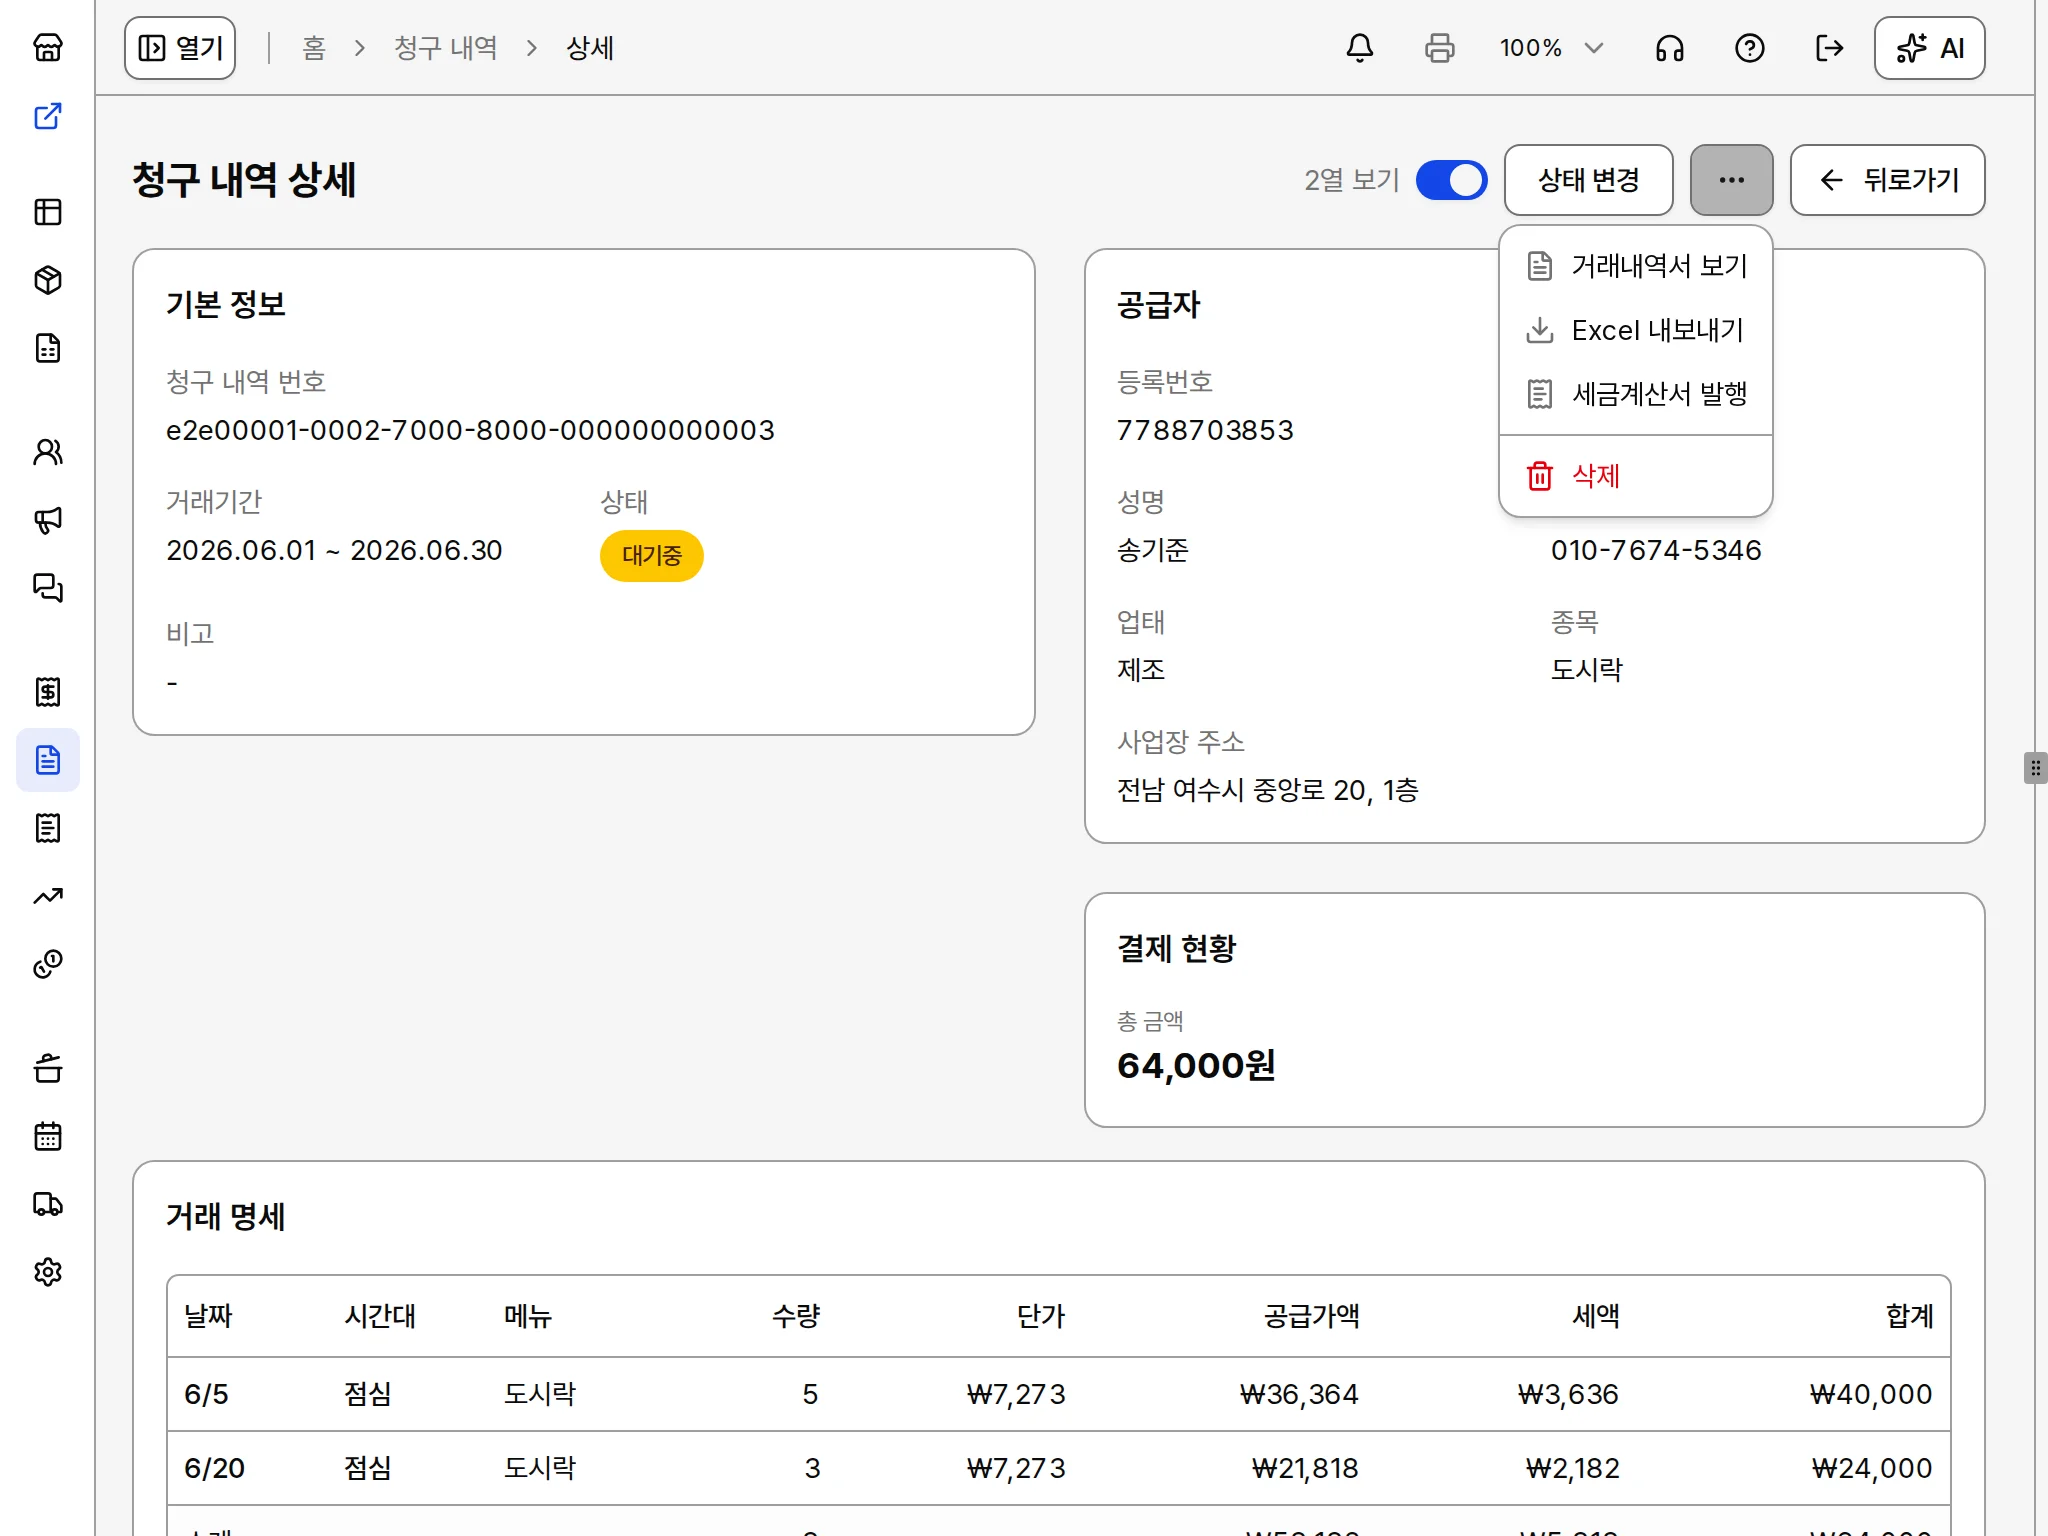Select 세금계산서 발행 menu item

1637,394
